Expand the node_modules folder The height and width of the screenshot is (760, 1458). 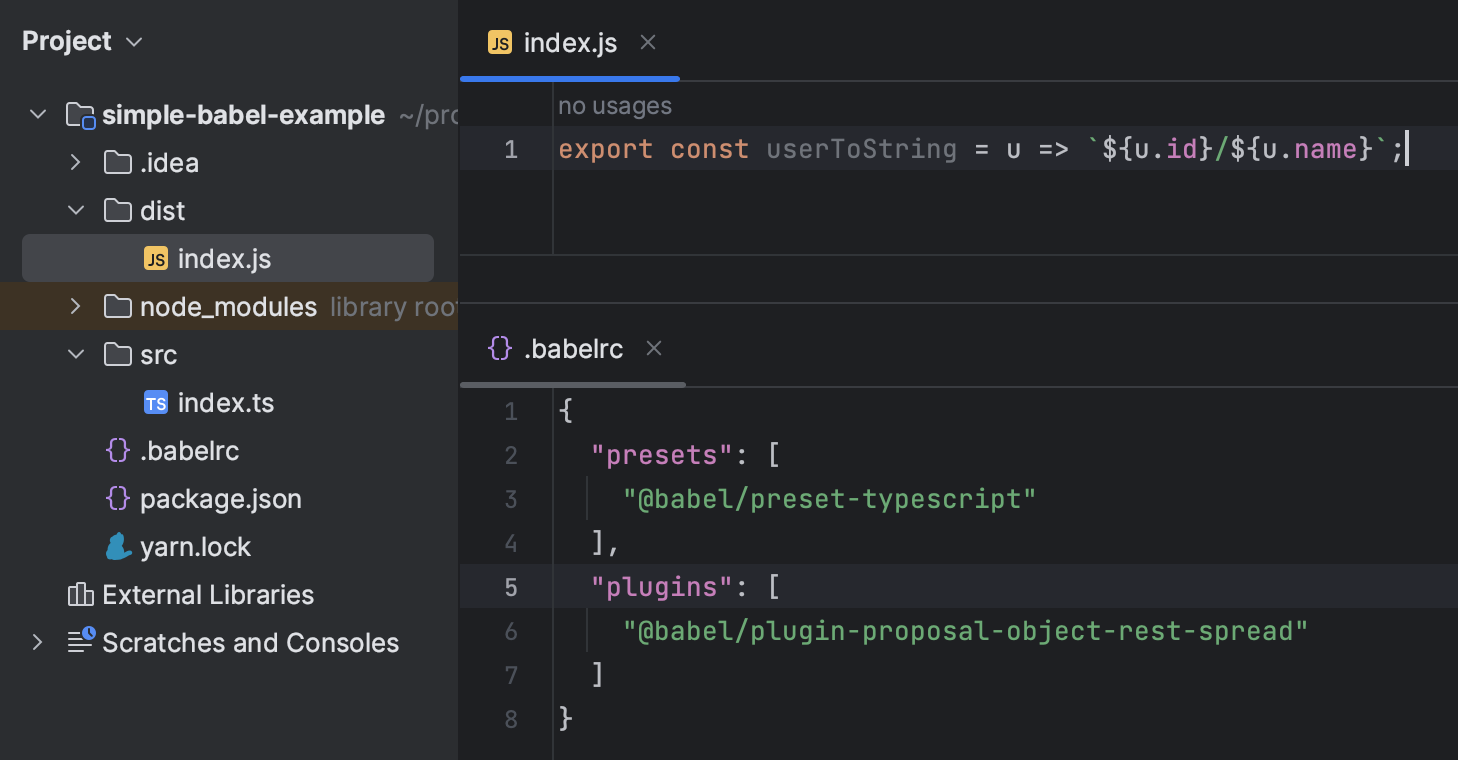point(75,306)
